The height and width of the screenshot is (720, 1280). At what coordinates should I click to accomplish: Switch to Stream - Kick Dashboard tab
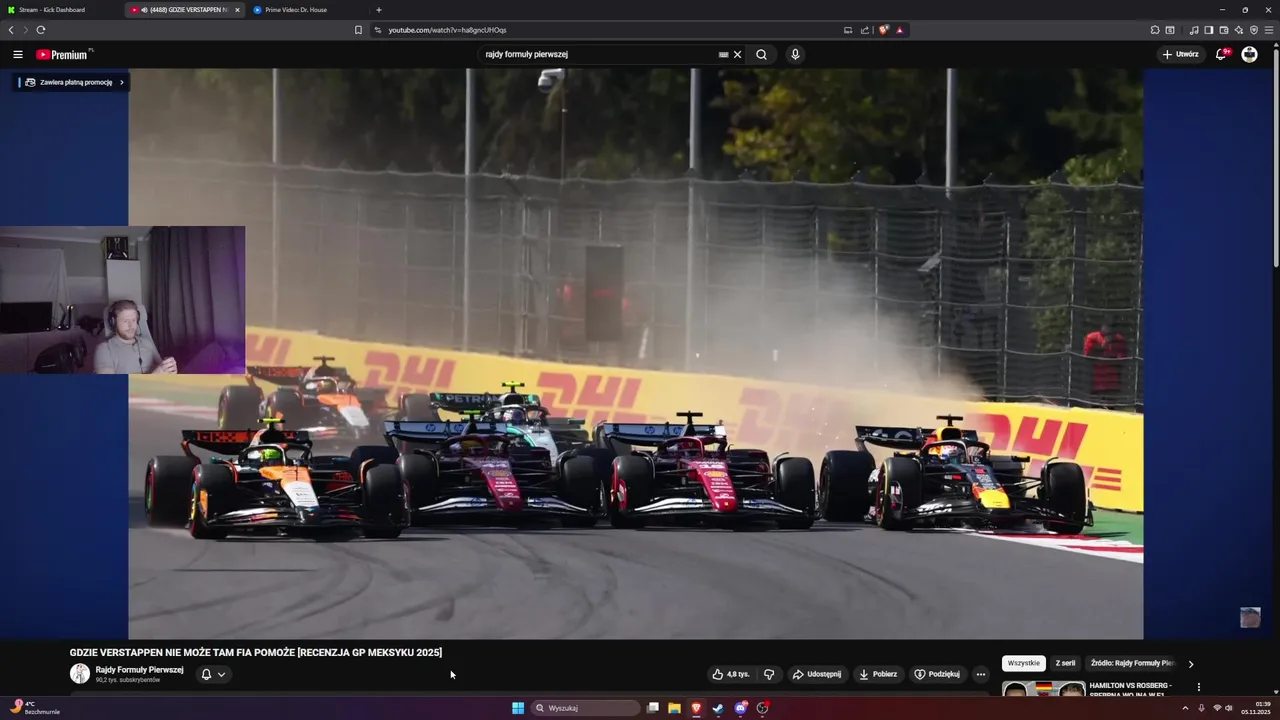(x=62, y=10)
